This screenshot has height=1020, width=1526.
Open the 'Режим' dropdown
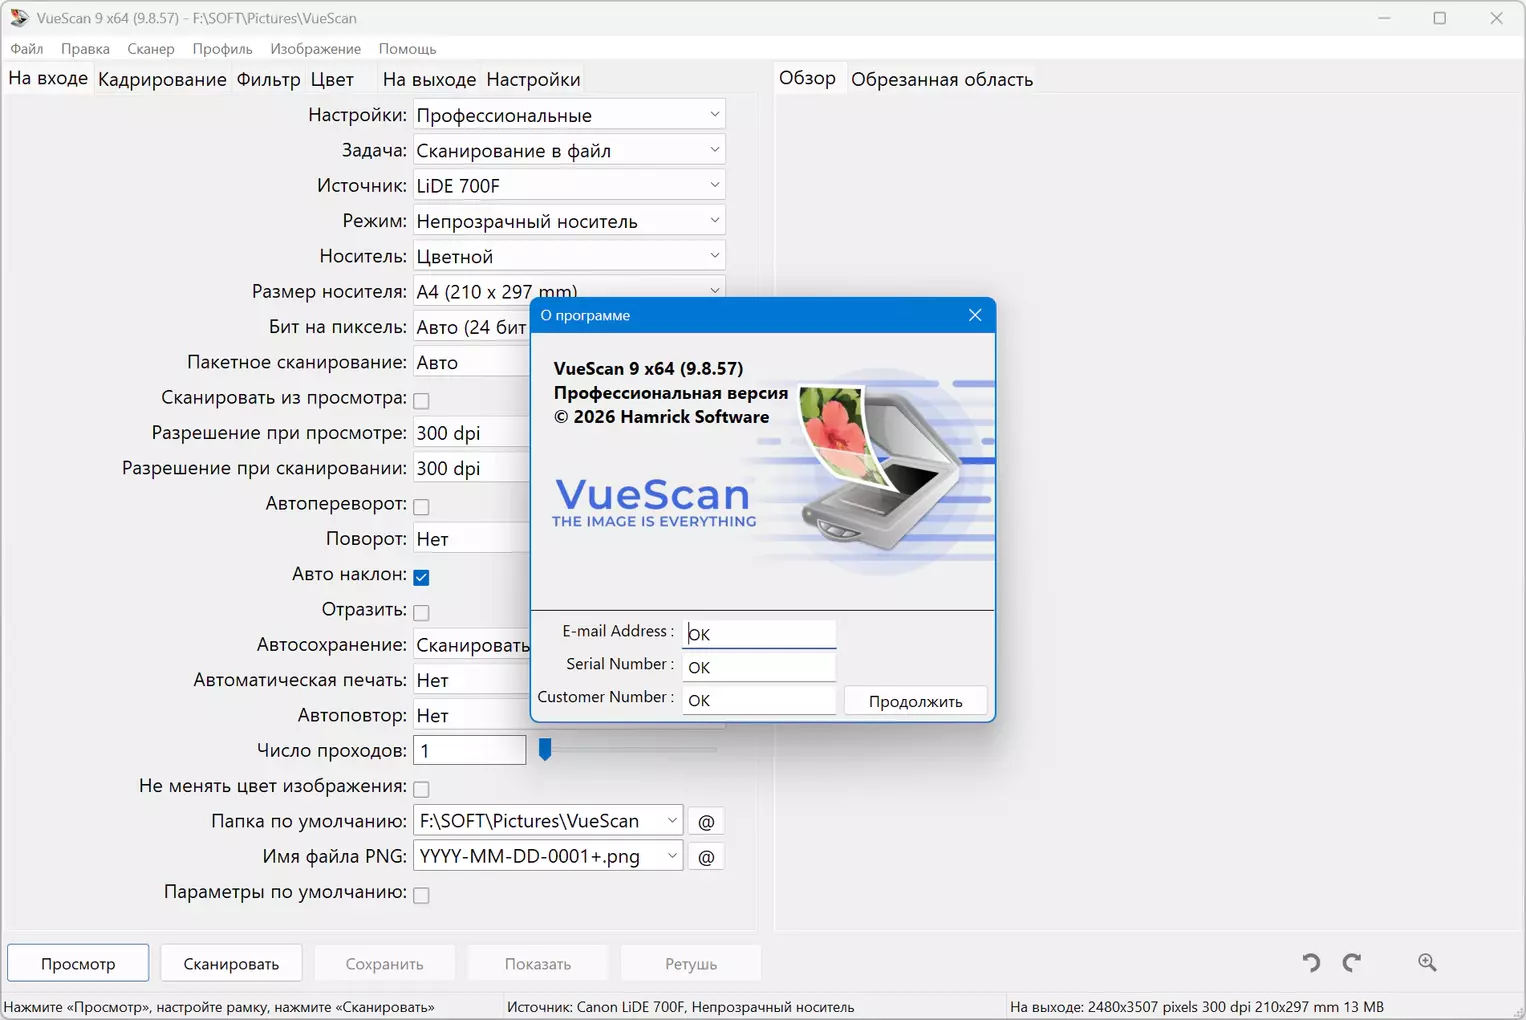tap(568, 221)
